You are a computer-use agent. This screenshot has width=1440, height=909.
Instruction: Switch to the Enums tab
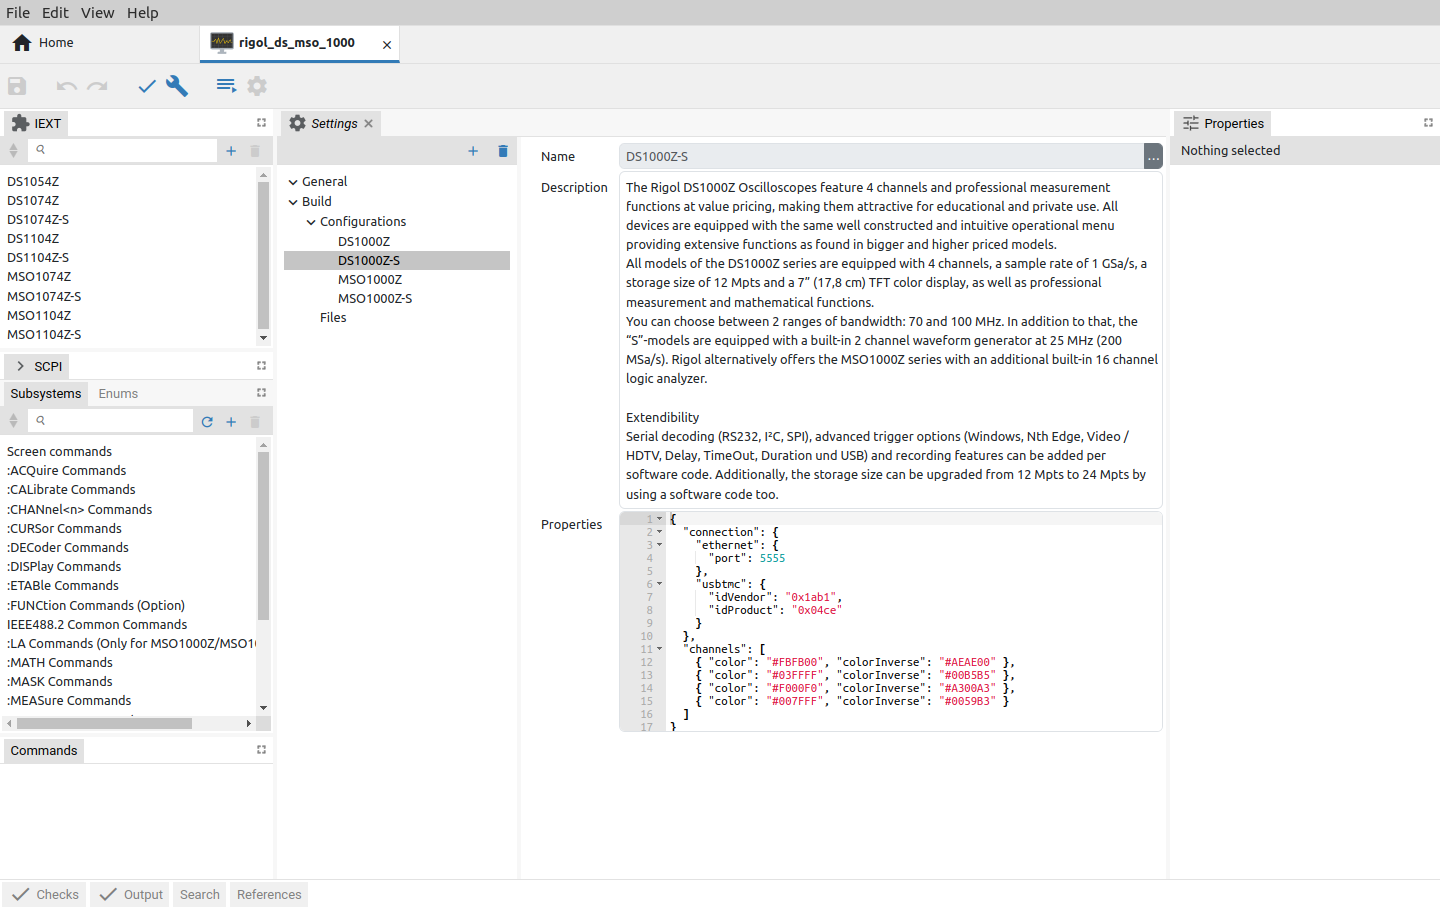click(x=118, y=394)
